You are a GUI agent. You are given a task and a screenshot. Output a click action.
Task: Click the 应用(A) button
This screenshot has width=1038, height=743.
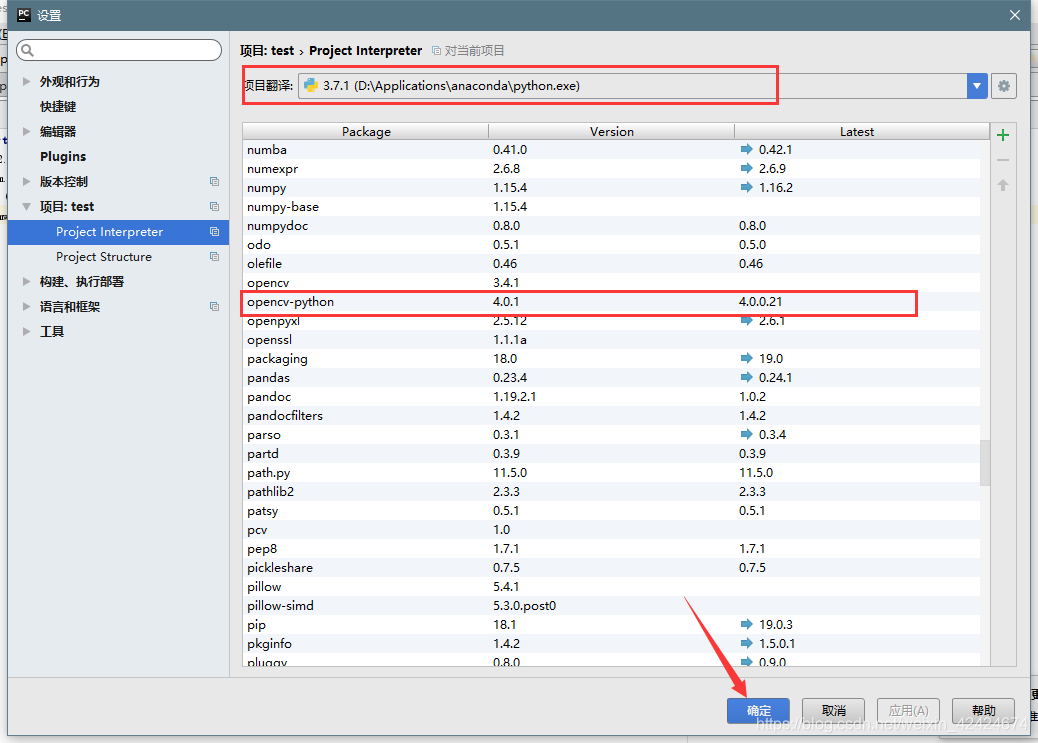908,711
